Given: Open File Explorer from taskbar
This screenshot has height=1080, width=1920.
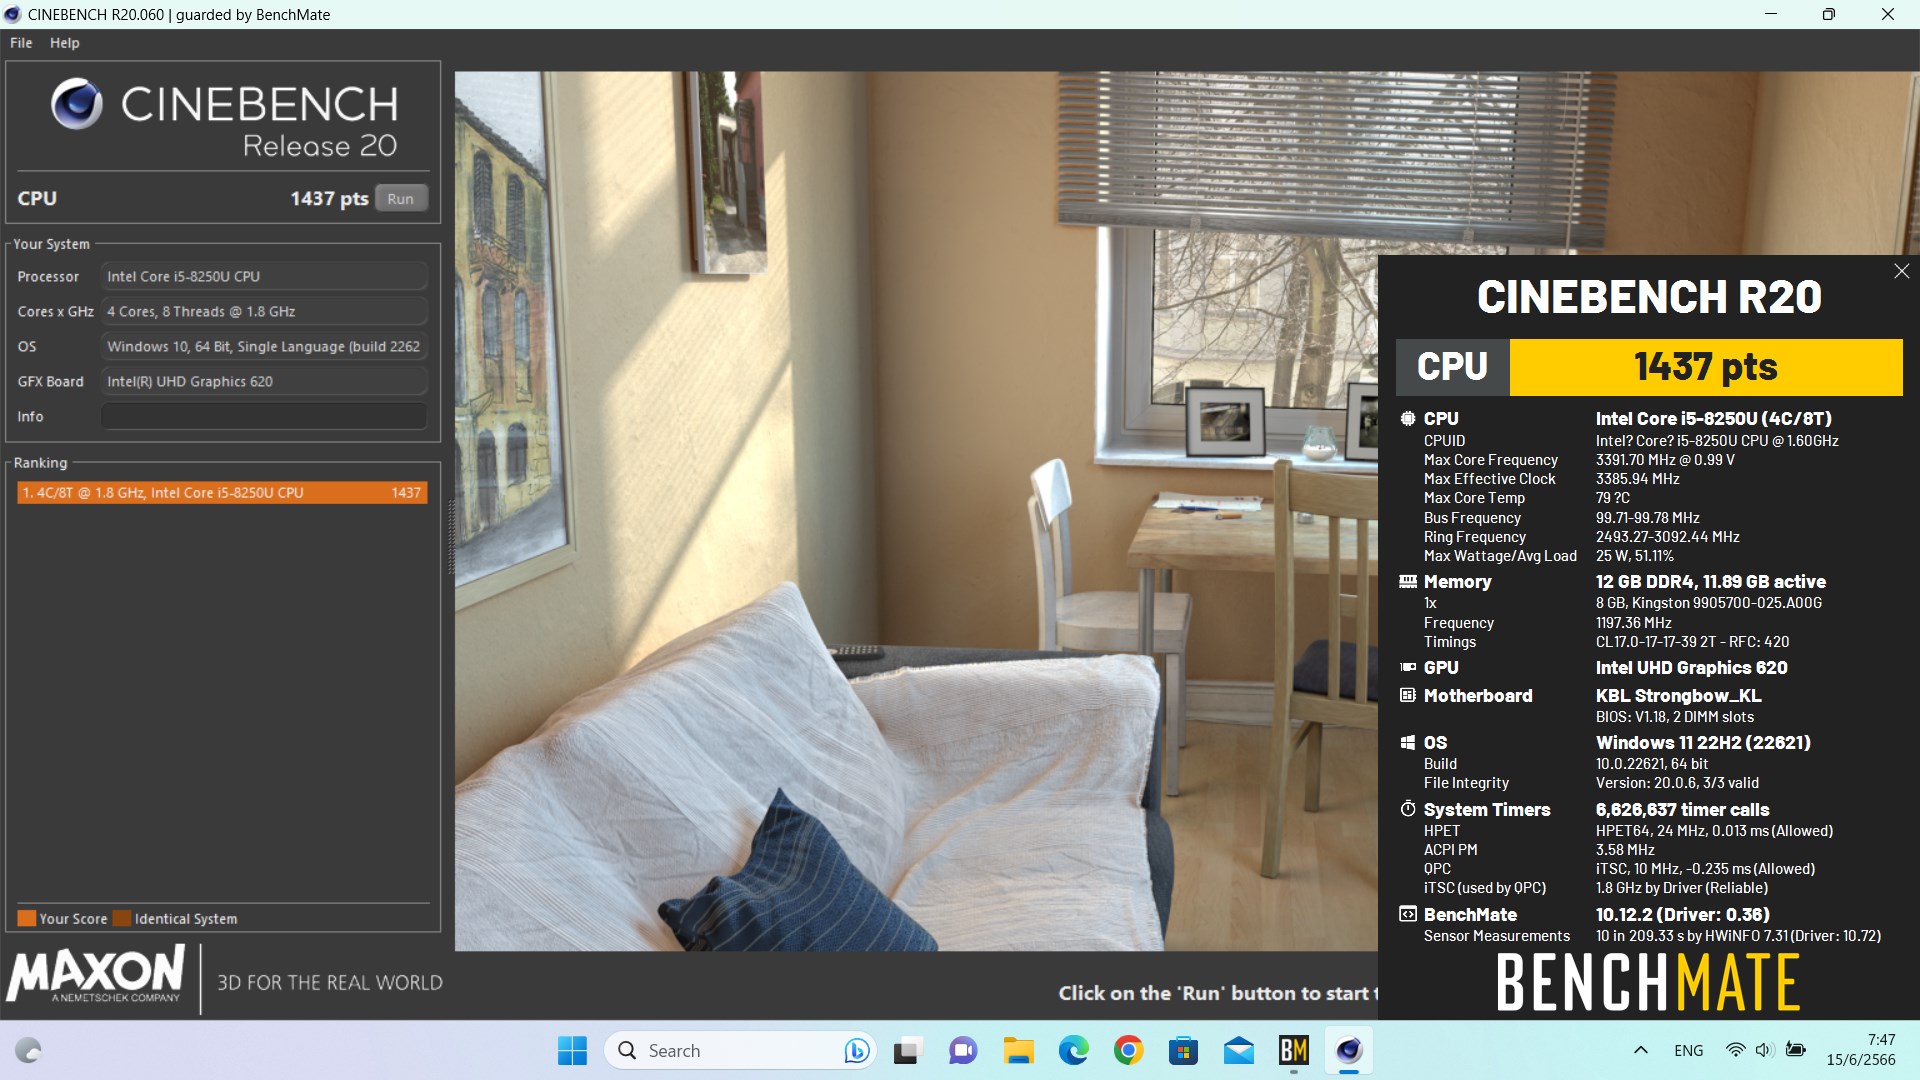Looking at the screenshot, I should point(1018,1050).
